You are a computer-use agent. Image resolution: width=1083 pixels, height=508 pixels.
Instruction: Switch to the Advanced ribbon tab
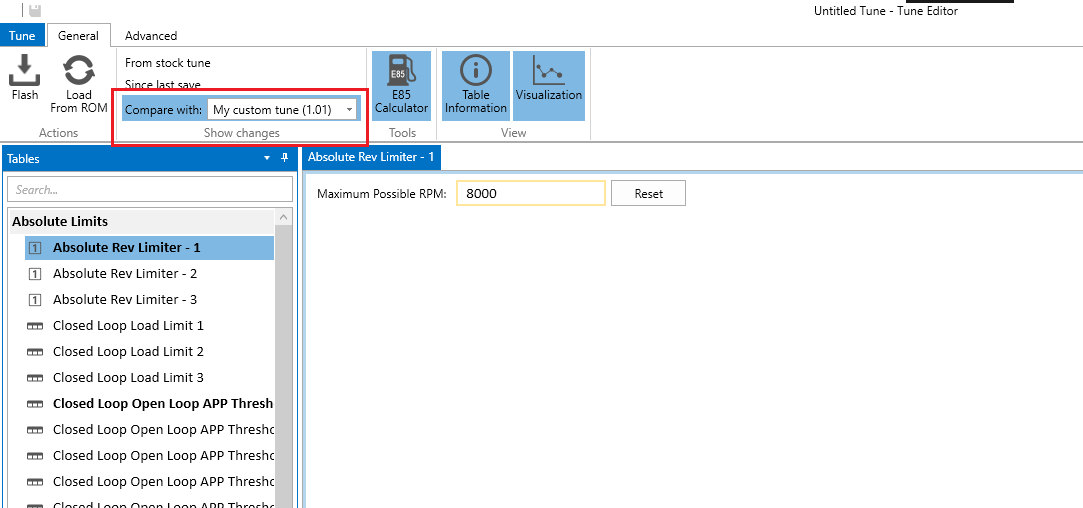151,36
